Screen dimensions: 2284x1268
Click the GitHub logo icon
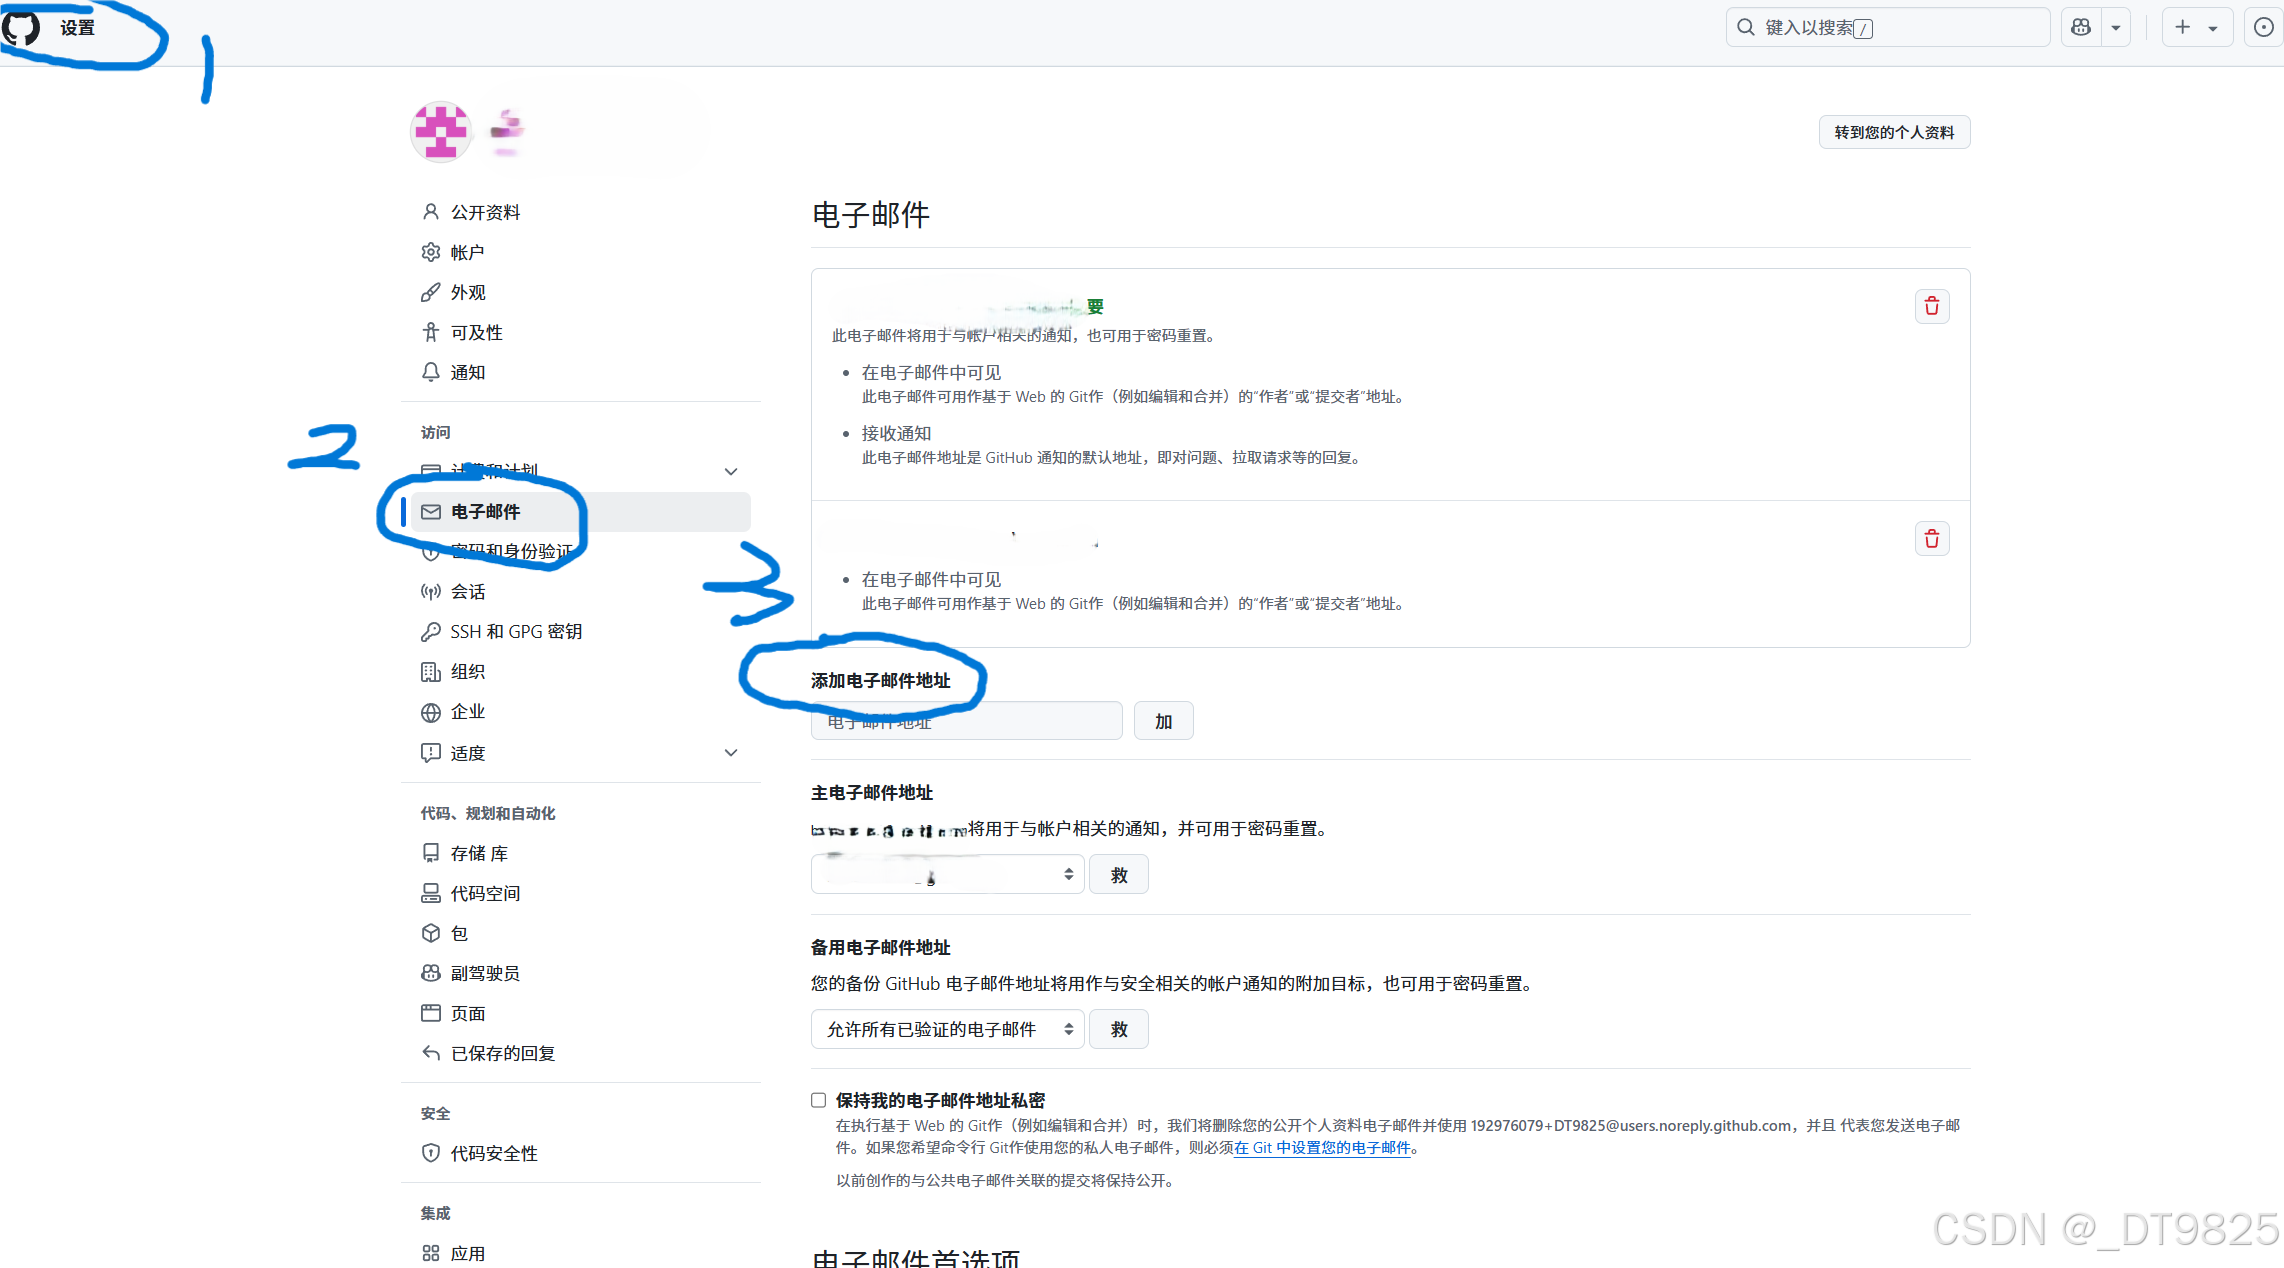tap(20, 27)
